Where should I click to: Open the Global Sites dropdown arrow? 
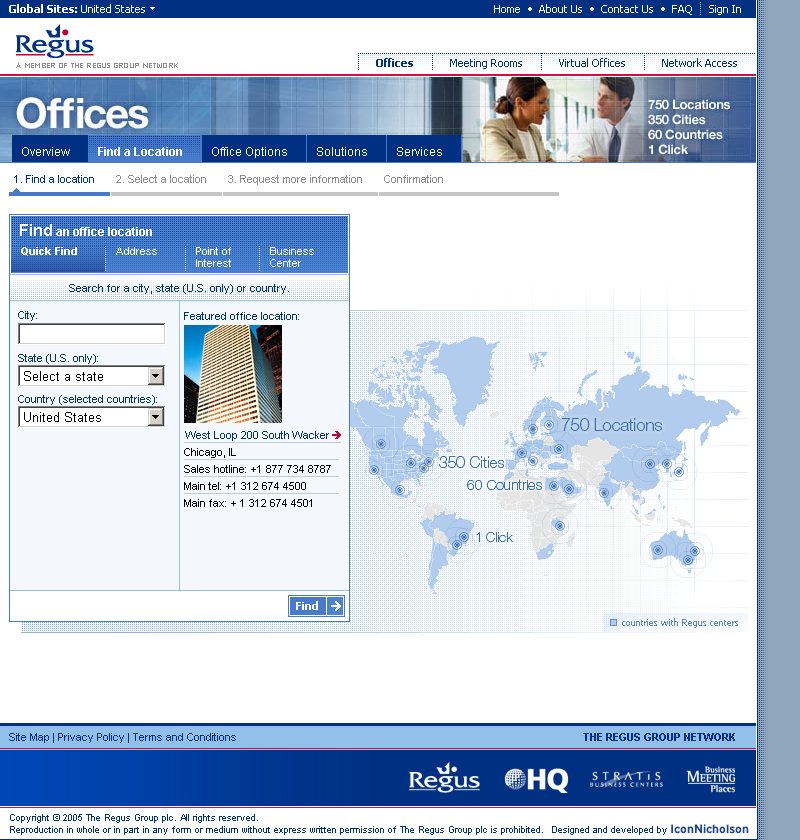(153, 9)
